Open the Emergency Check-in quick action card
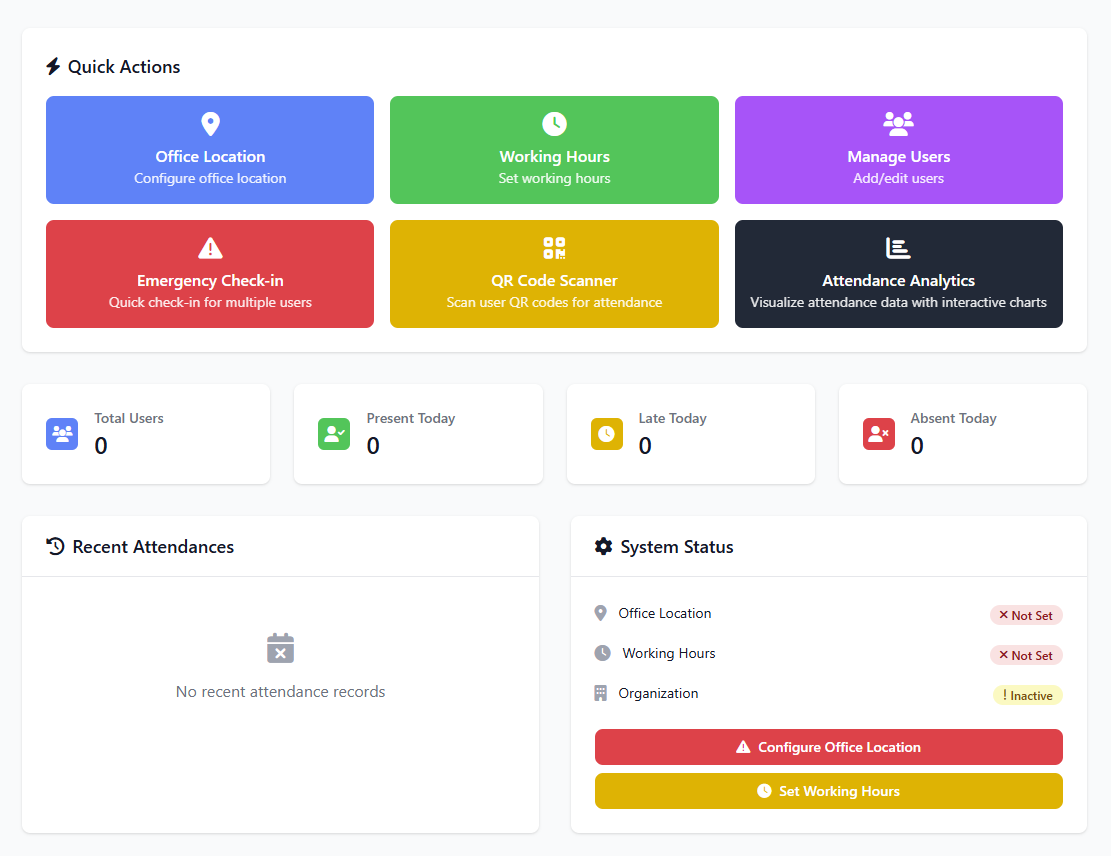The height and width of the screenshot is (856, 1111). coord(209,274)
